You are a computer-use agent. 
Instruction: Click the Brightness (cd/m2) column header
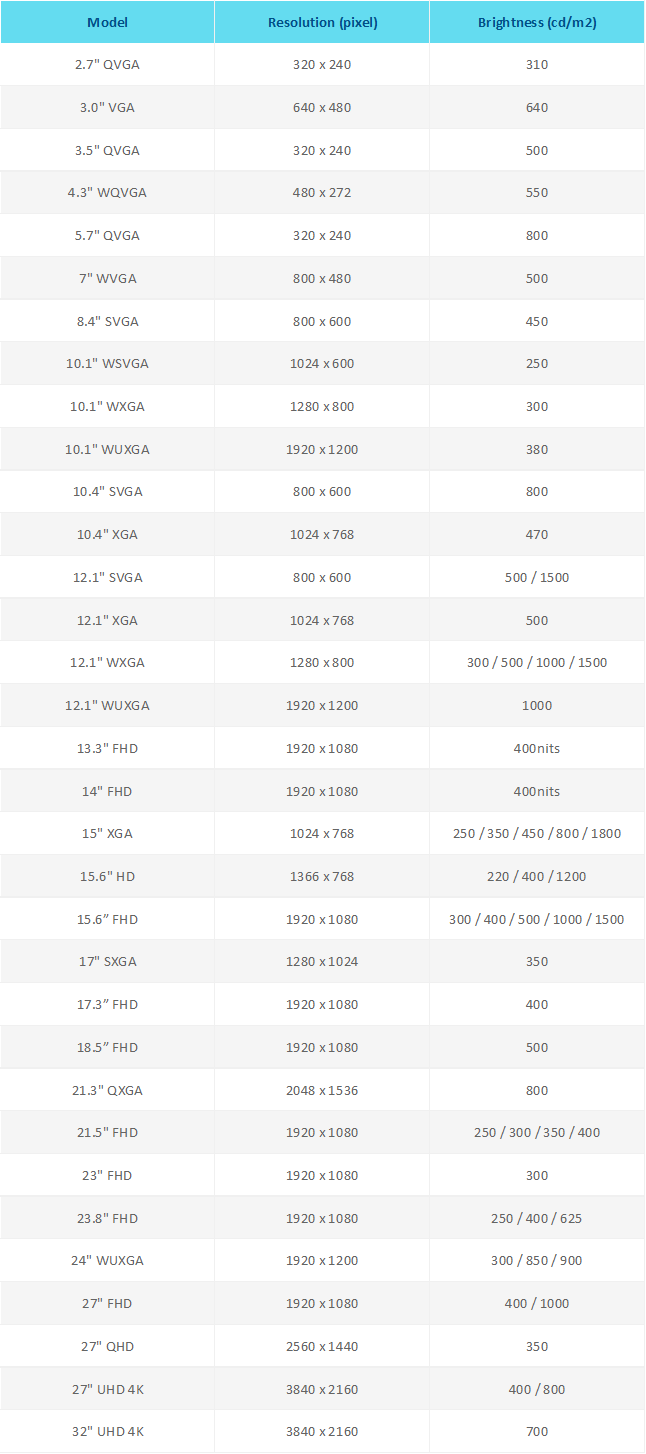[x=537, y=22]
